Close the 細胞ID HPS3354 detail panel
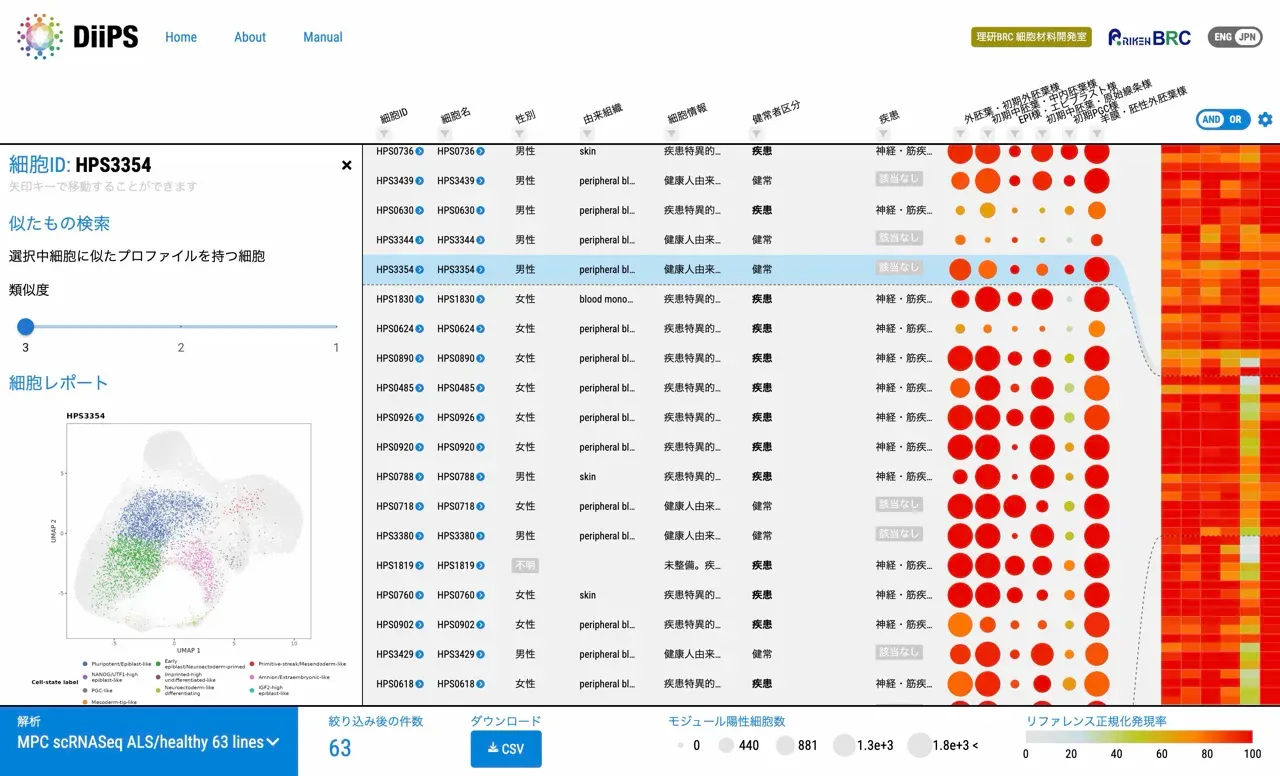This screenshot has height=776, width=1280. 347,165
